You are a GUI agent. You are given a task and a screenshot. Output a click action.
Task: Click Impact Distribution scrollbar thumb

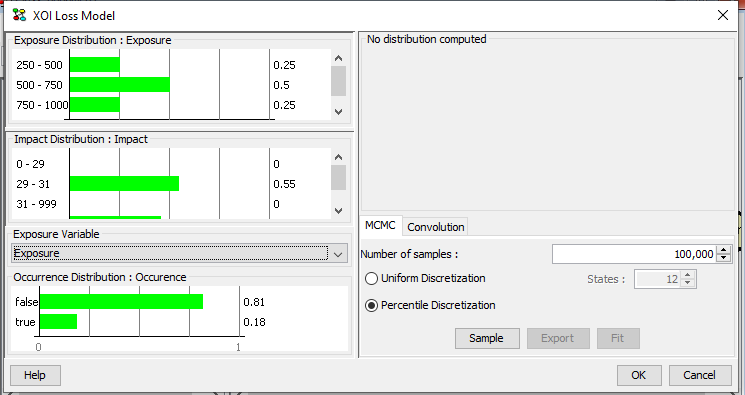[x=338, y=177]
